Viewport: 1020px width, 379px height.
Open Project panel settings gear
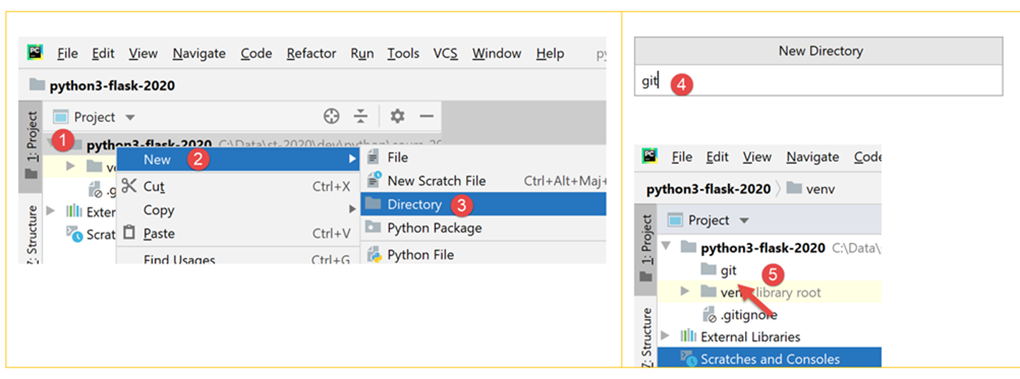pyautogui.click(x=397, y=116)
